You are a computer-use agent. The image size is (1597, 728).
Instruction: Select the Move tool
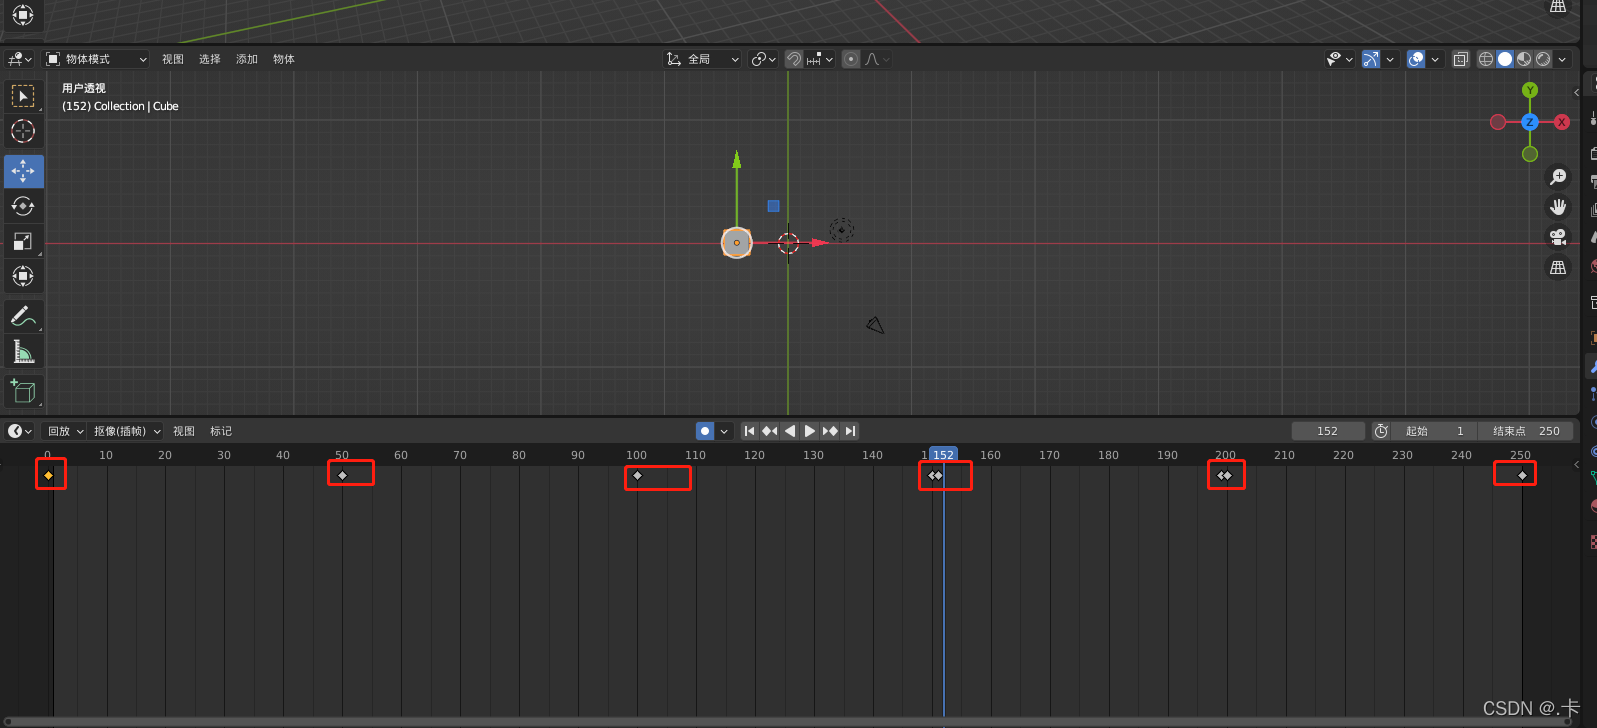(x=23, y=171)
